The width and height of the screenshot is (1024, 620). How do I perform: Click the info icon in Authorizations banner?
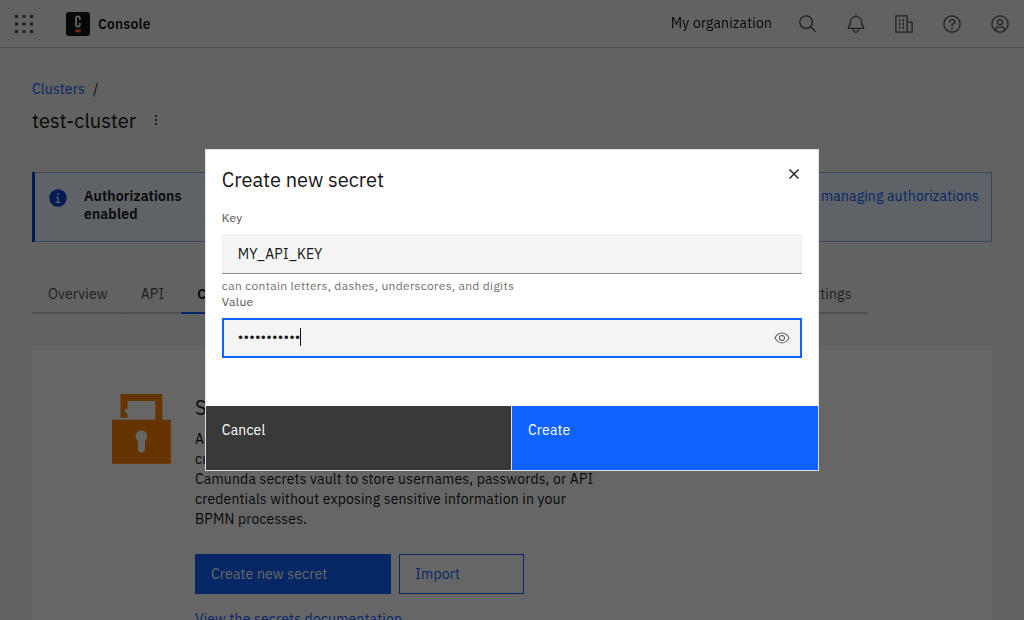tap(59, 197)
